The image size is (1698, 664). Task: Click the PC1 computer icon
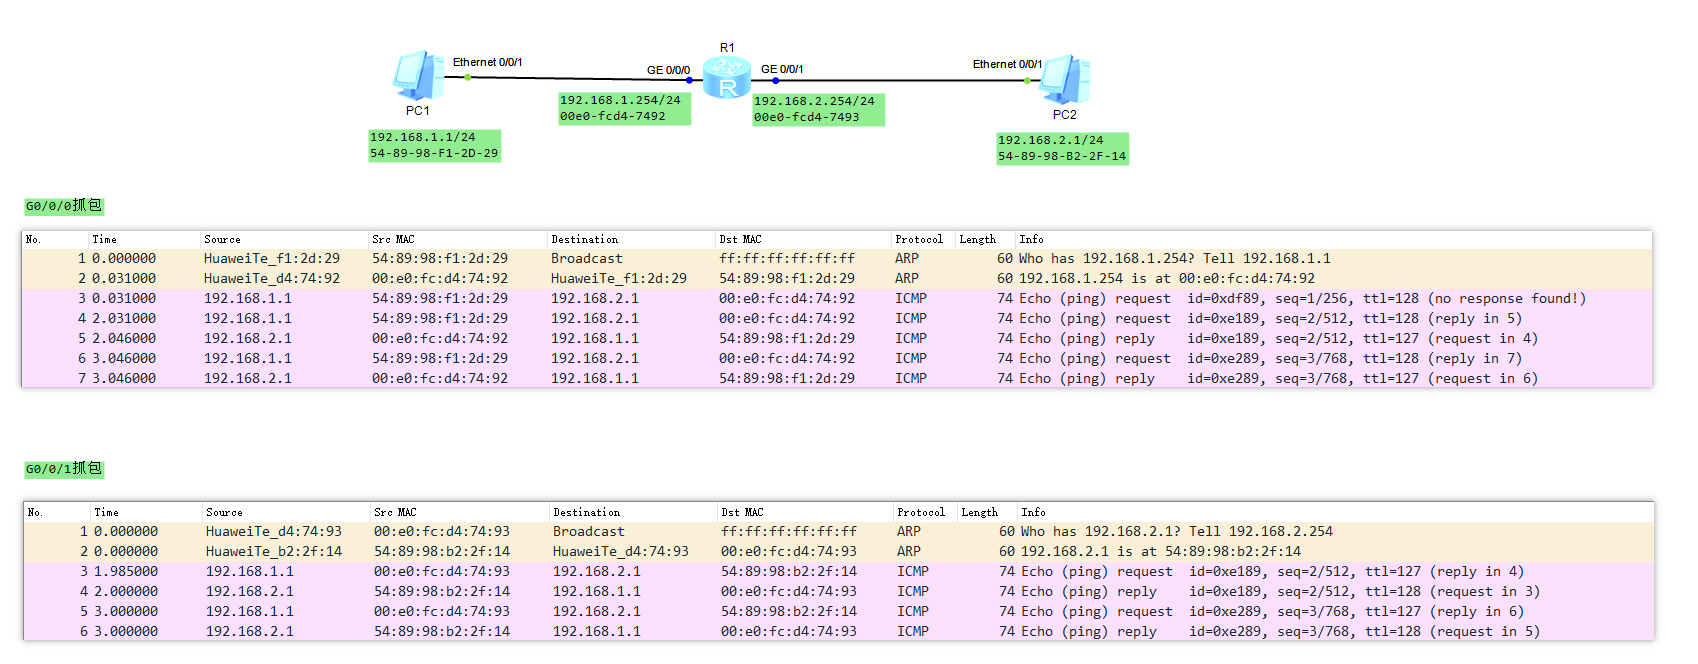click(418, 76)
